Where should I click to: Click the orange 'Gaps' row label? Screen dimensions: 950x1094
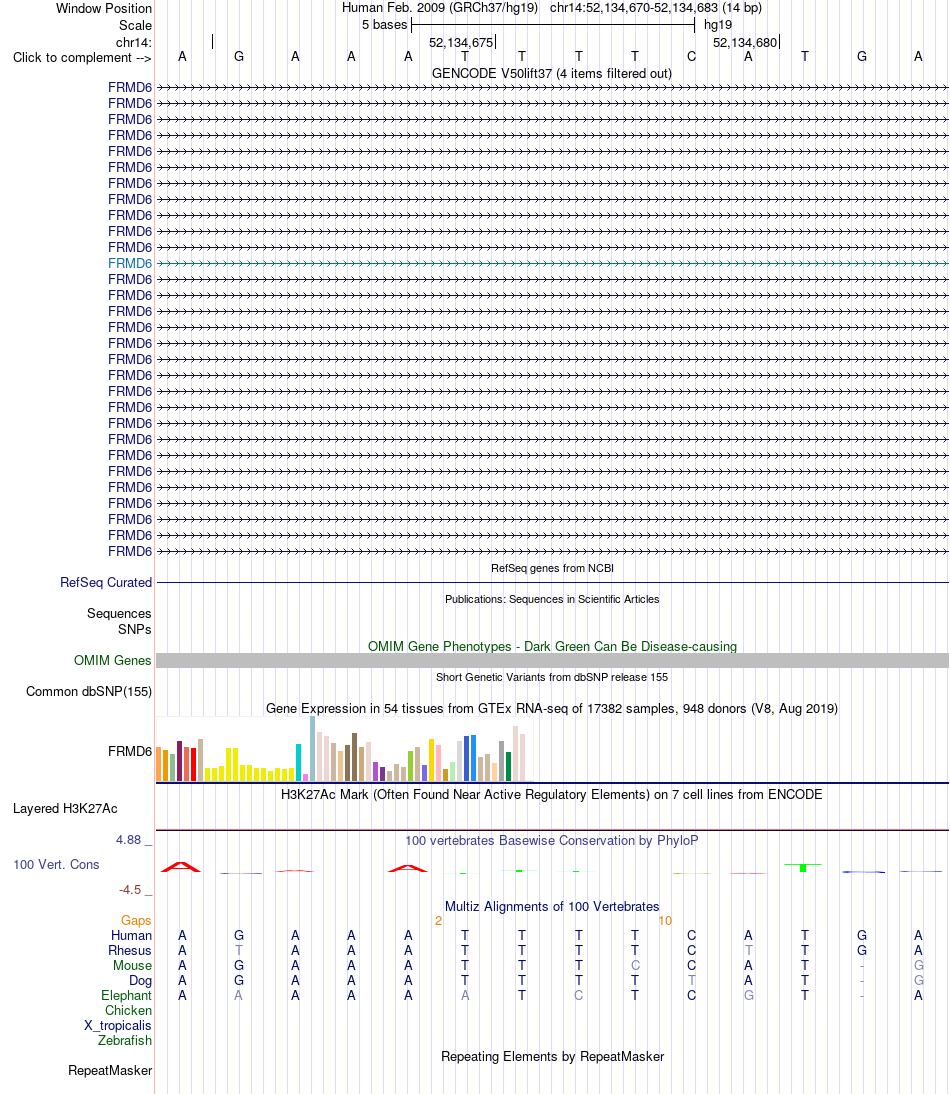pyautogui.click(x=136, y=920)
